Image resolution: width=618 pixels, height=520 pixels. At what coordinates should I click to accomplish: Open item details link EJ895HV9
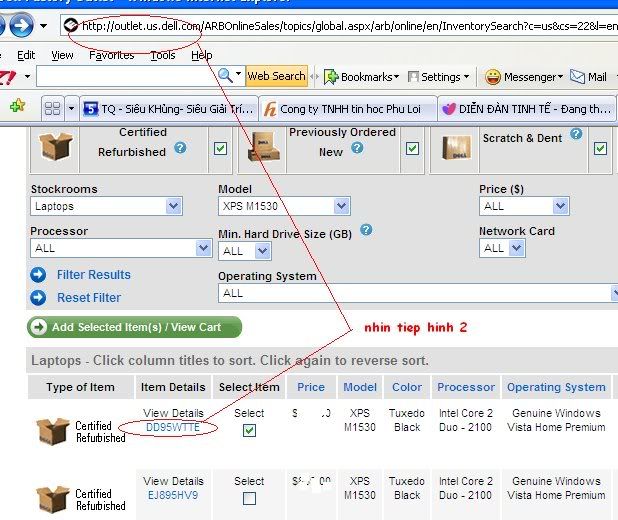click(173, 495)
